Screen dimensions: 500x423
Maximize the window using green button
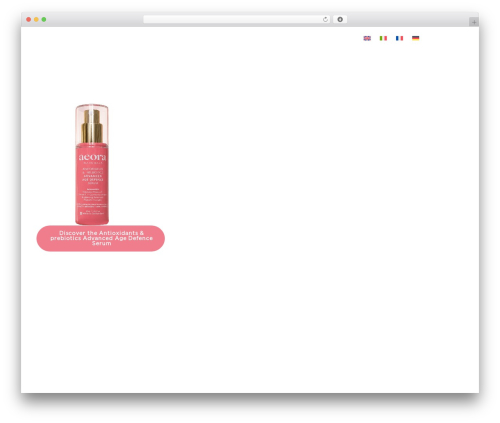click(44, 20)
